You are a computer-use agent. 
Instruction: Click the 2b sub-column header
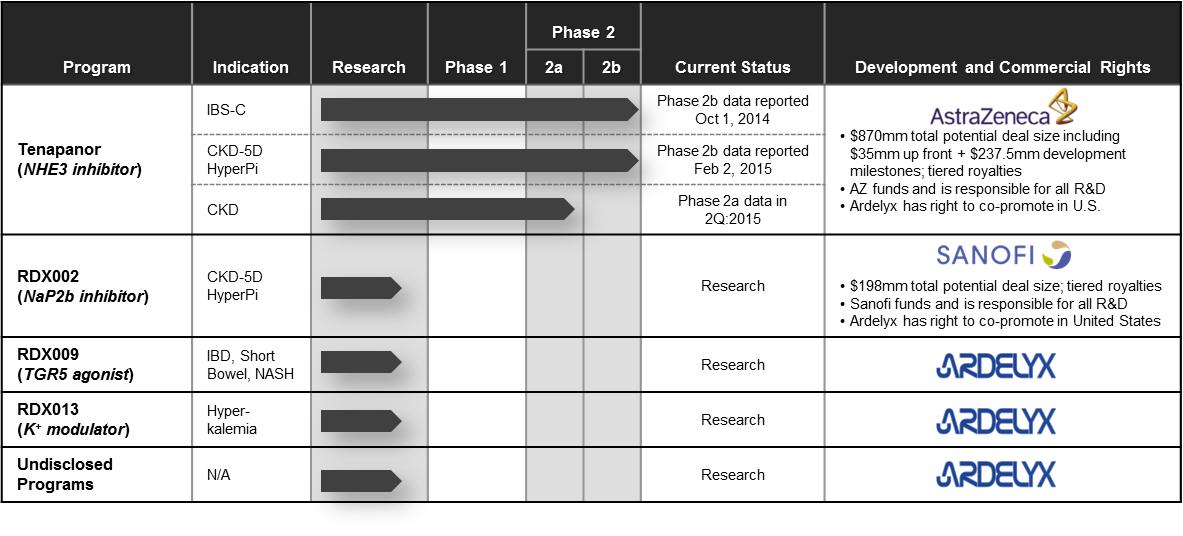coord(611,68)
